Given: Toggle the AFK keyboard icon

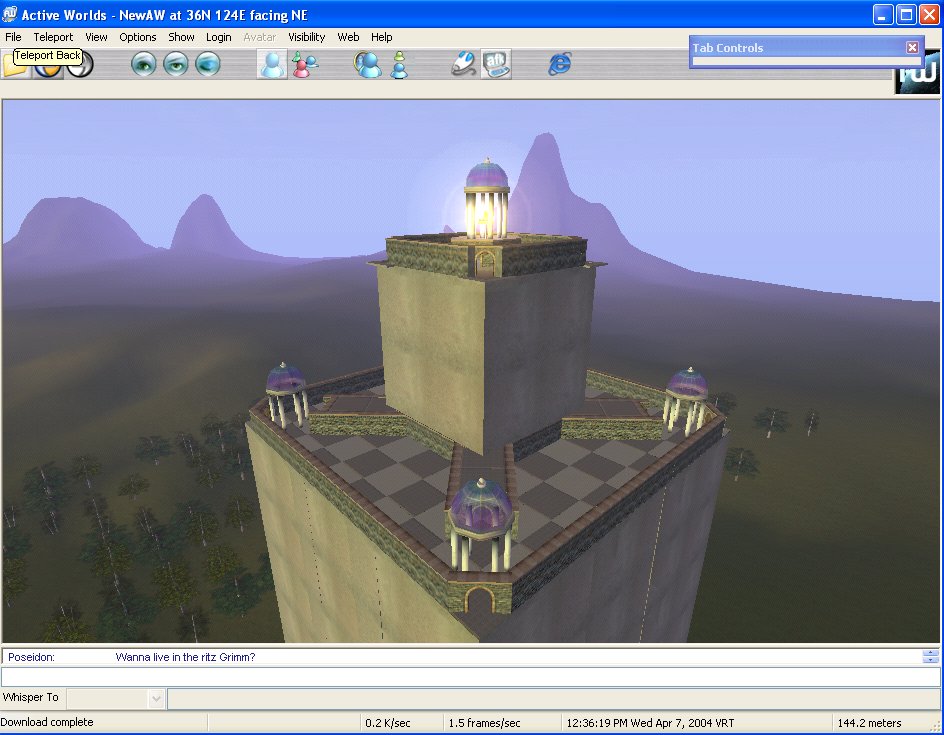Looking at the screenshot, I should click(496, 65).
